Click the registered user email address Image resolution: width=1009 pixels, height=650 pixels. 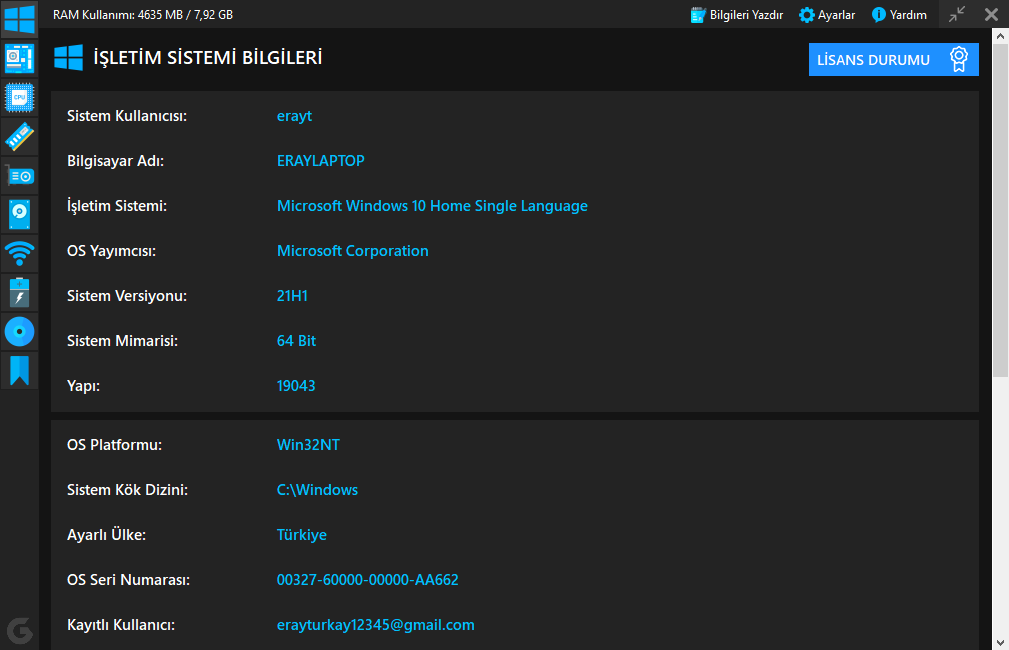pyautogui.click(x=375, y=625)
